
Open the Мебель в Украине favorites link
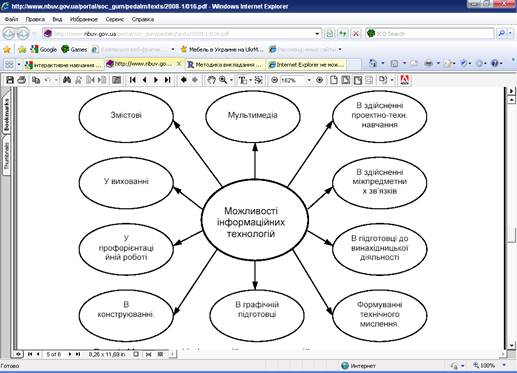point(222,49)
